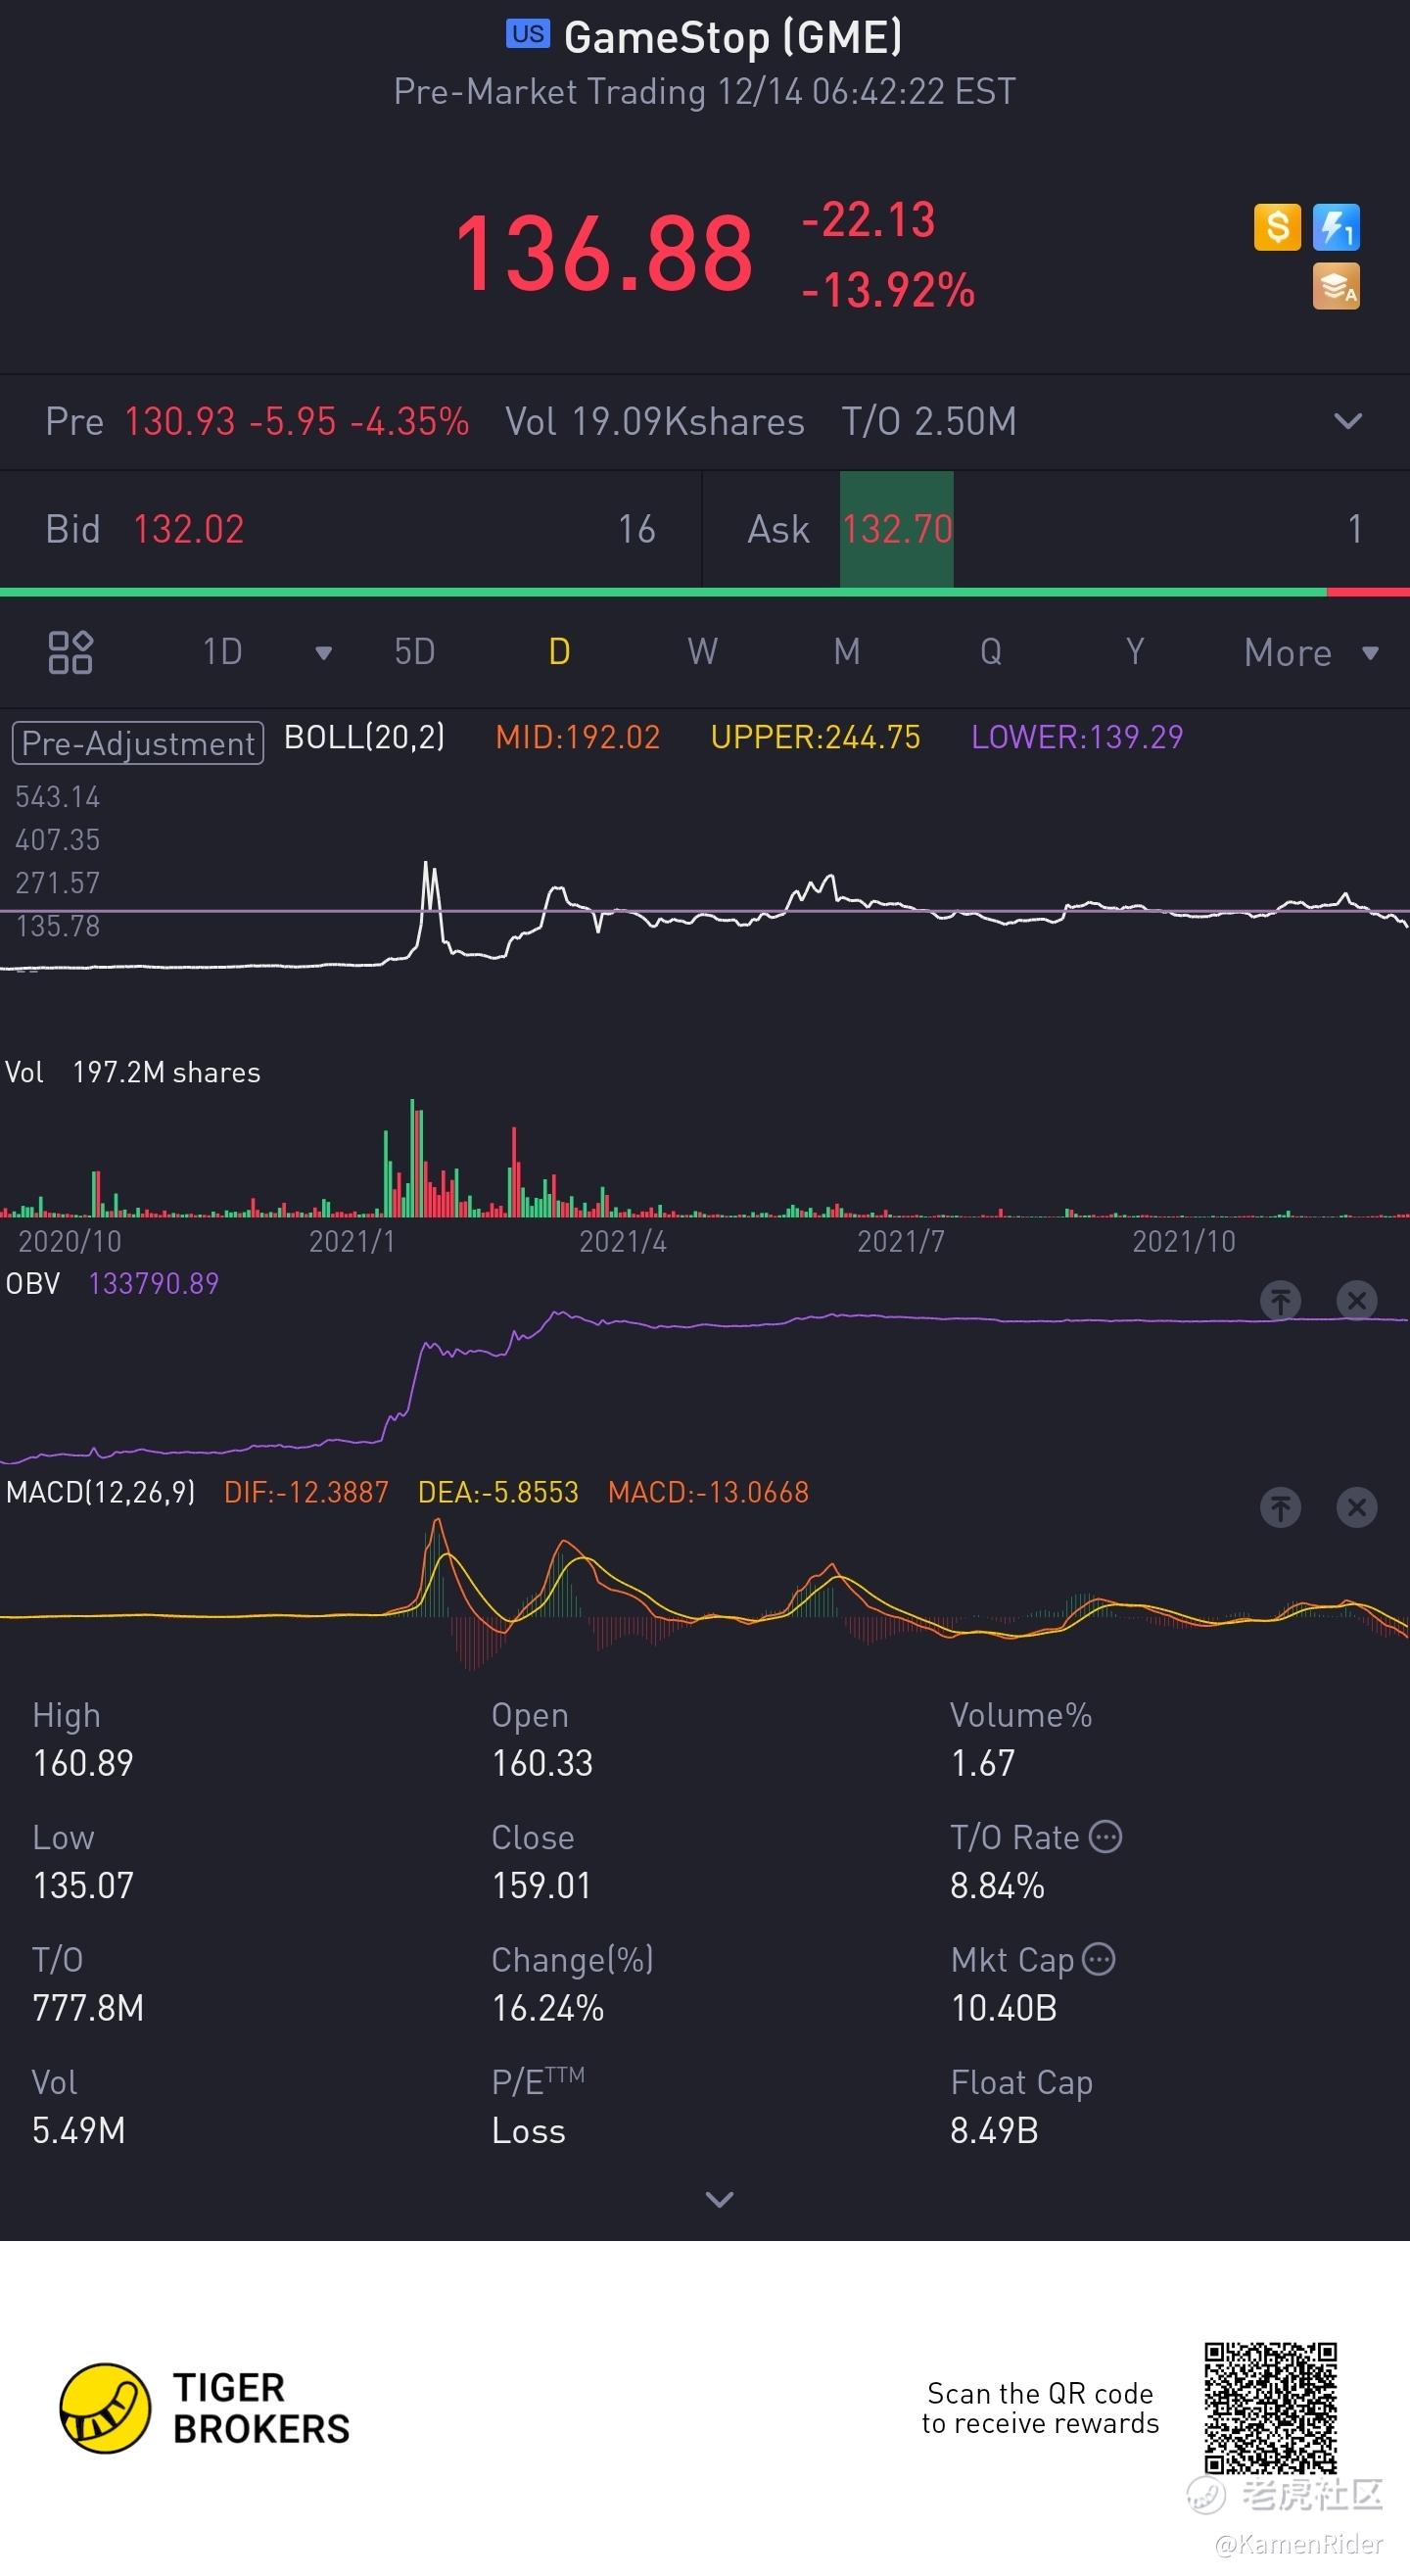Viewport: 1410px width, 2576px height.
Task: Remove the MACD indicator panel
Action: pos(1356,1507)
